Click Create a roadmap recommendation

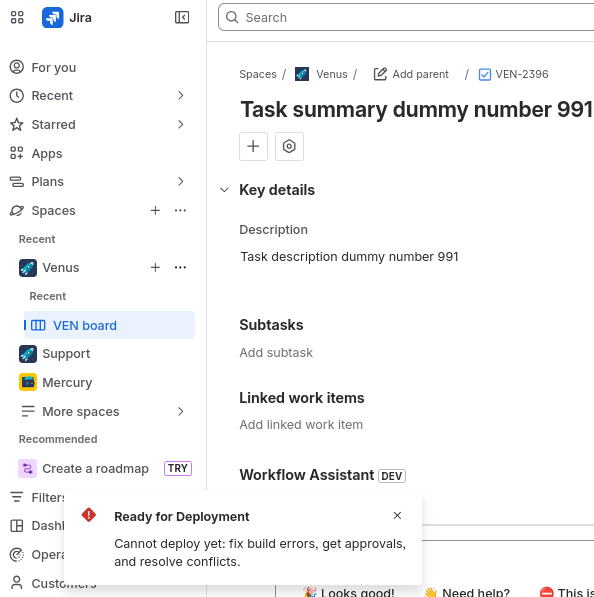(96, 469)
